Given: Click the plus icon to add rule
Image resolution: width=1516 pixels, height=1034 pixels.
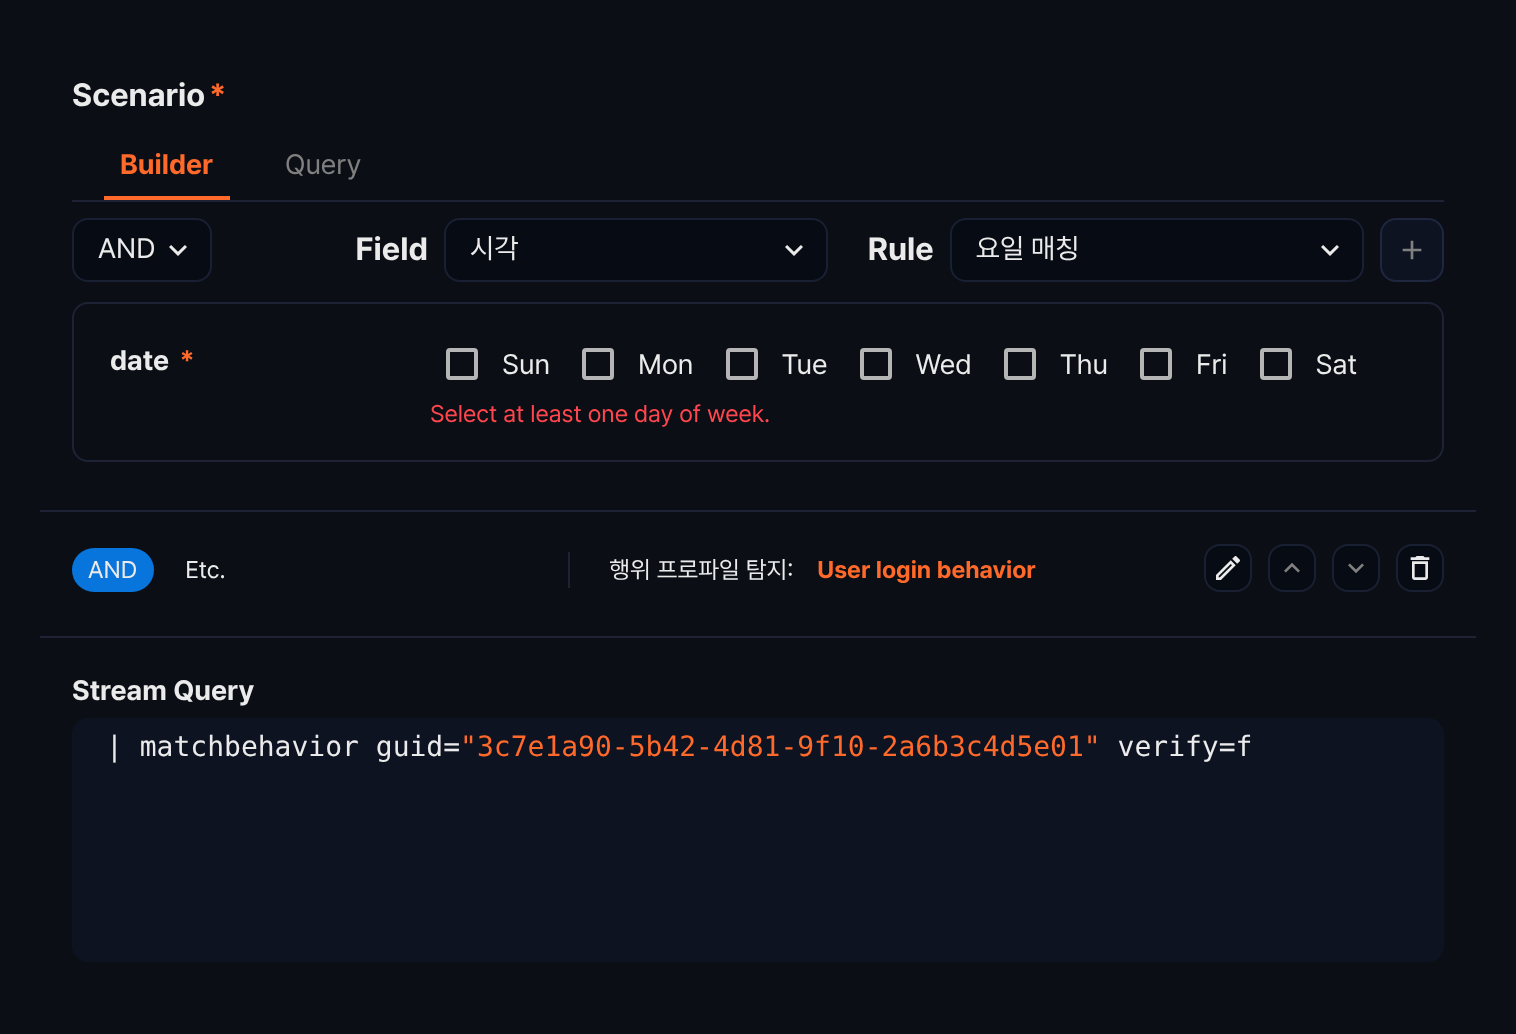Looking at the screenshot, I should (x=1411, y=250).
